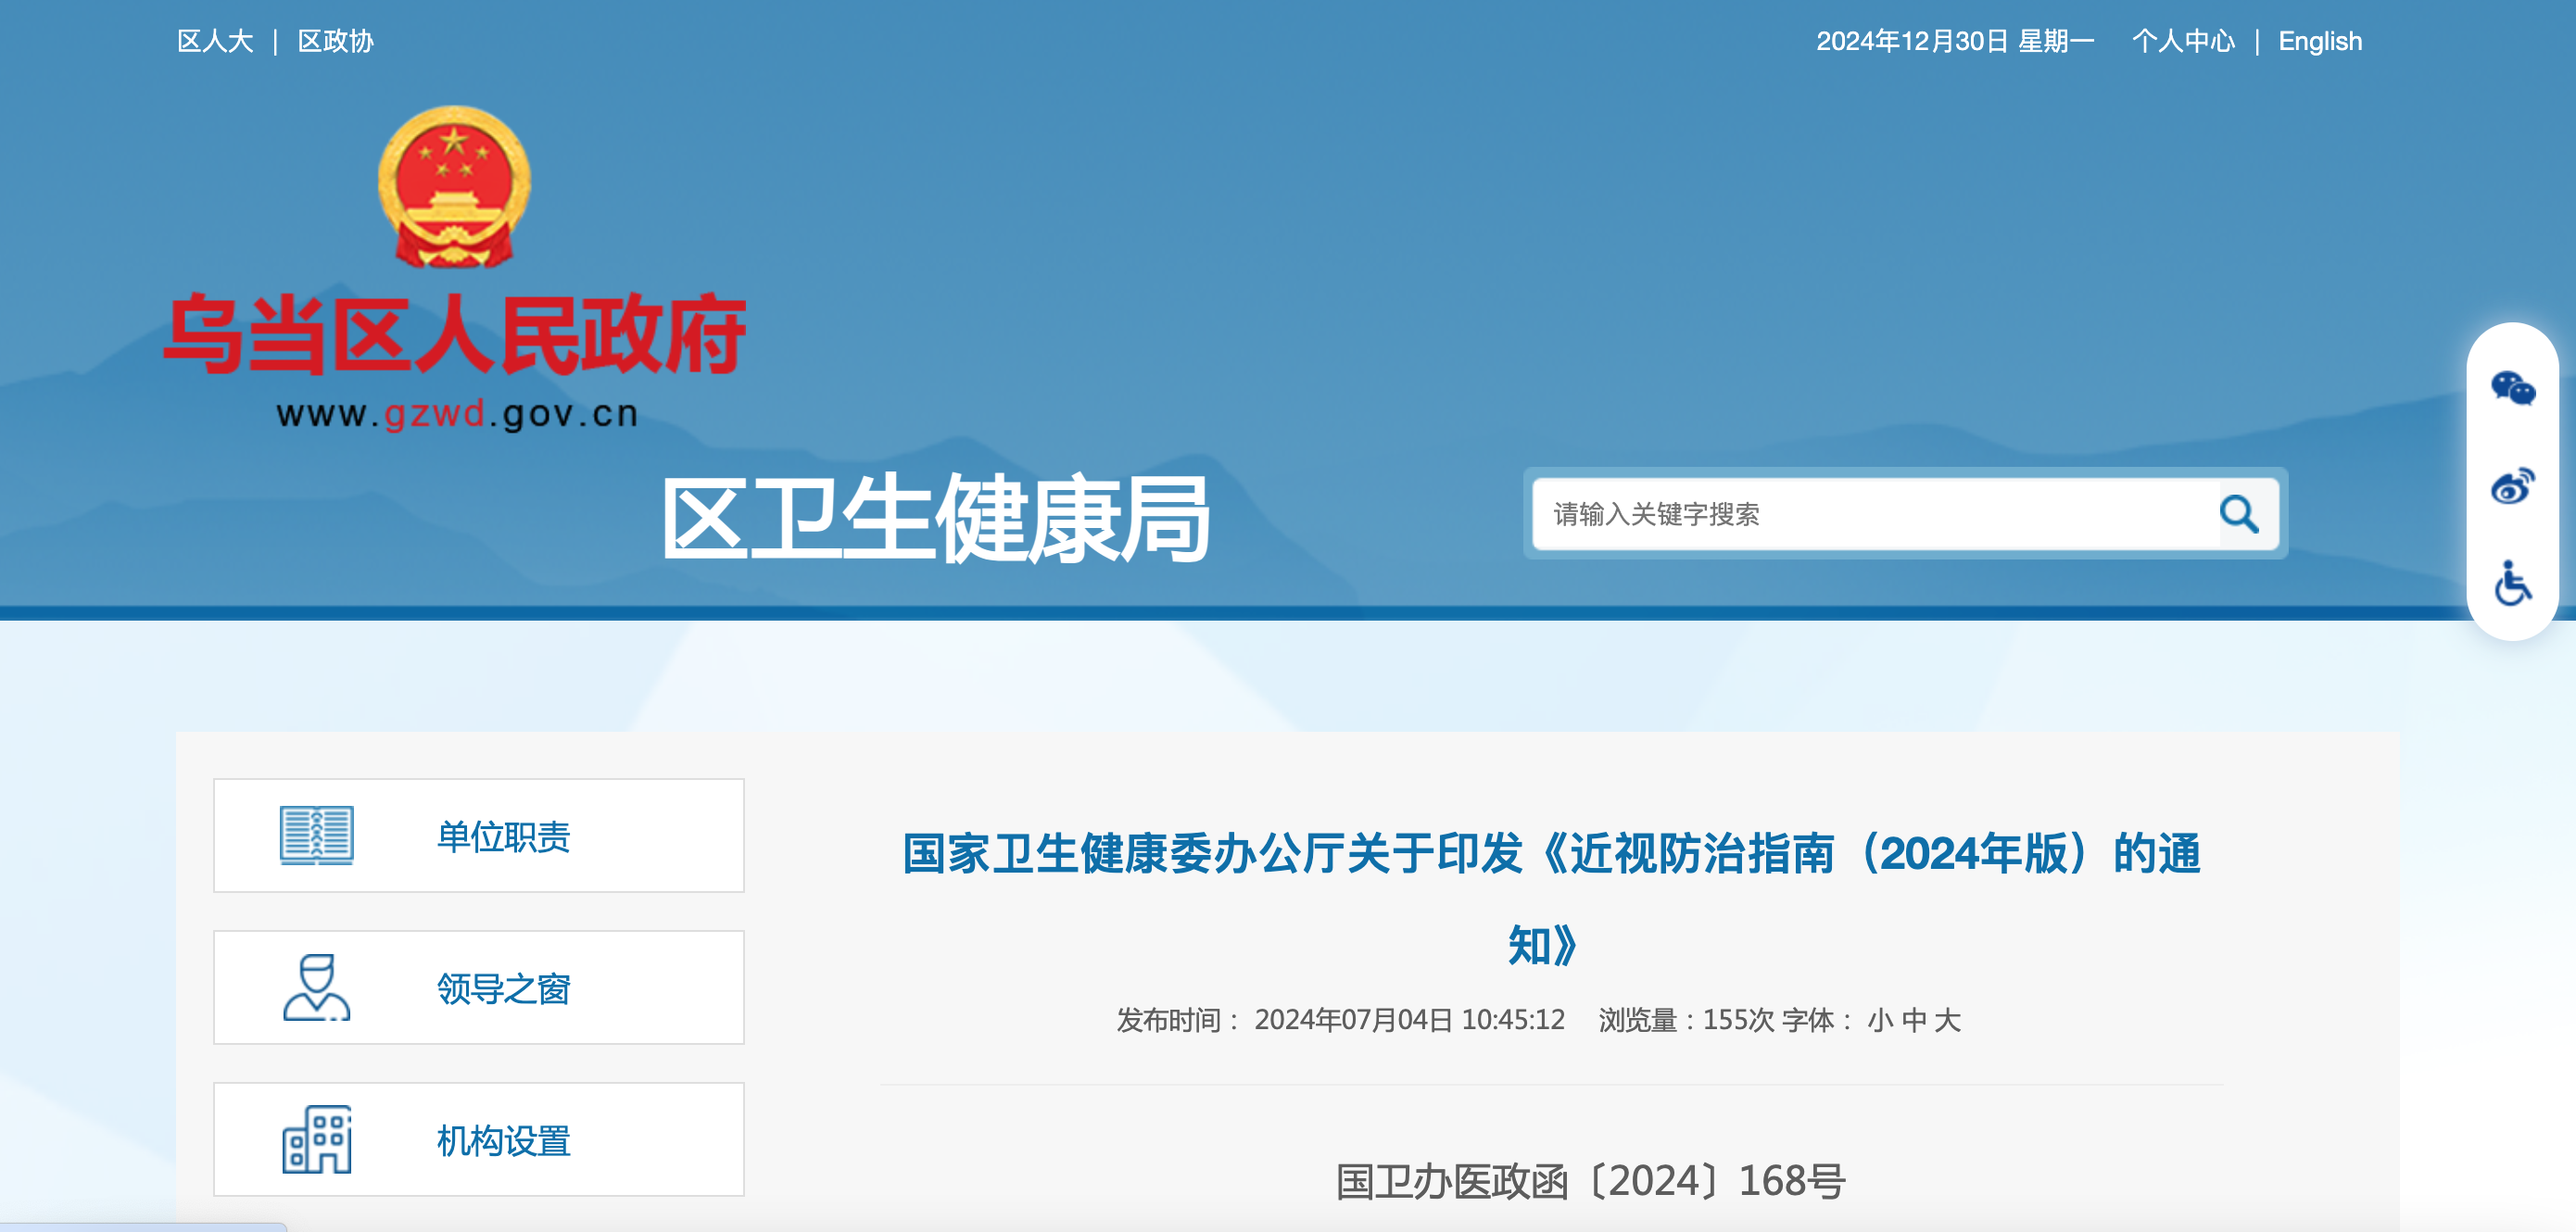The height and width of the screenshot is (1232, 2576).
Task: Click the date 2024年12月30日 星期一
Action: [1955, 41]
